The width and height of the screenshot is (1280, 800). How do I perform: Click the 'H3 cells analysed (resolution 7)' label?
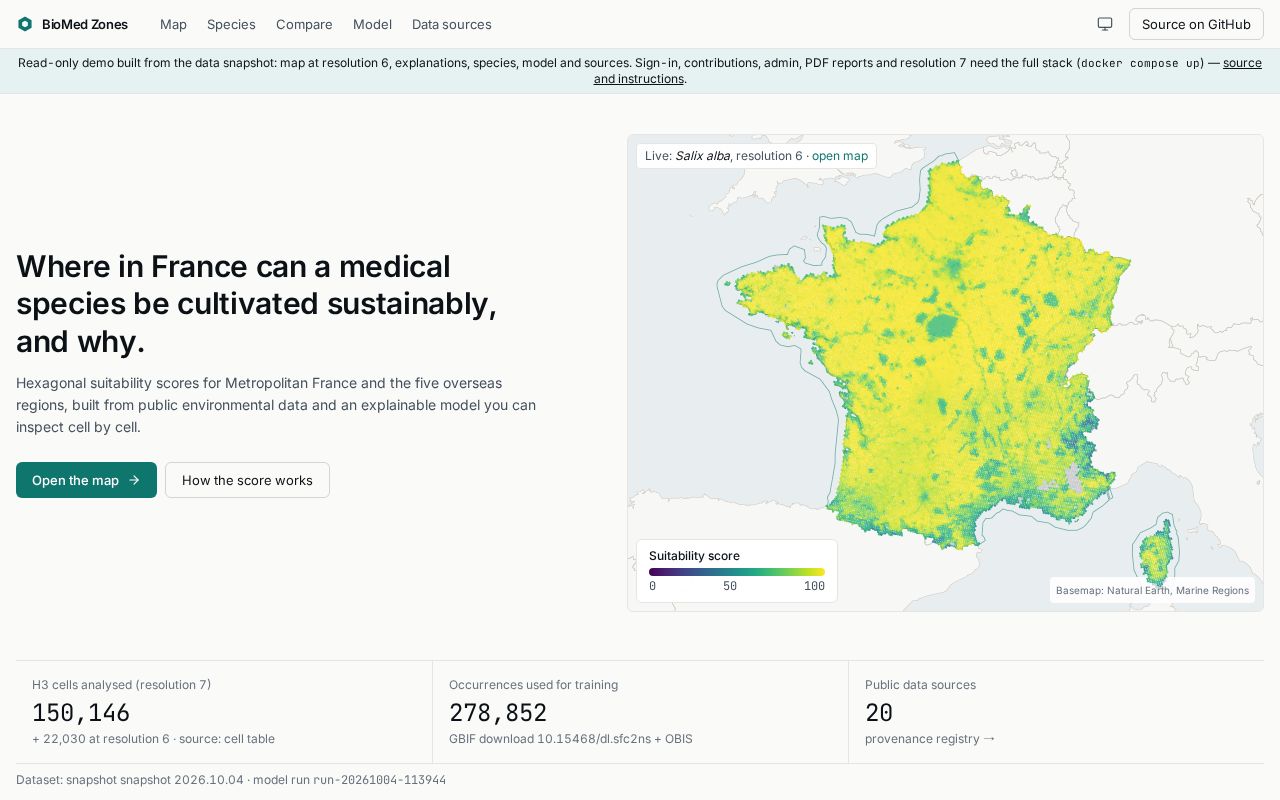tap(121, 685)
